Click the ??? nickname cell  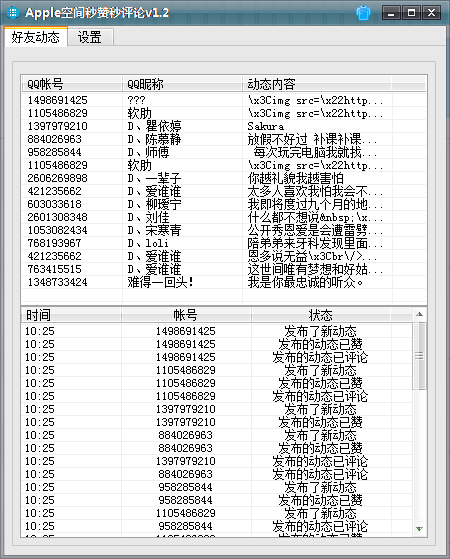[136, 100]
